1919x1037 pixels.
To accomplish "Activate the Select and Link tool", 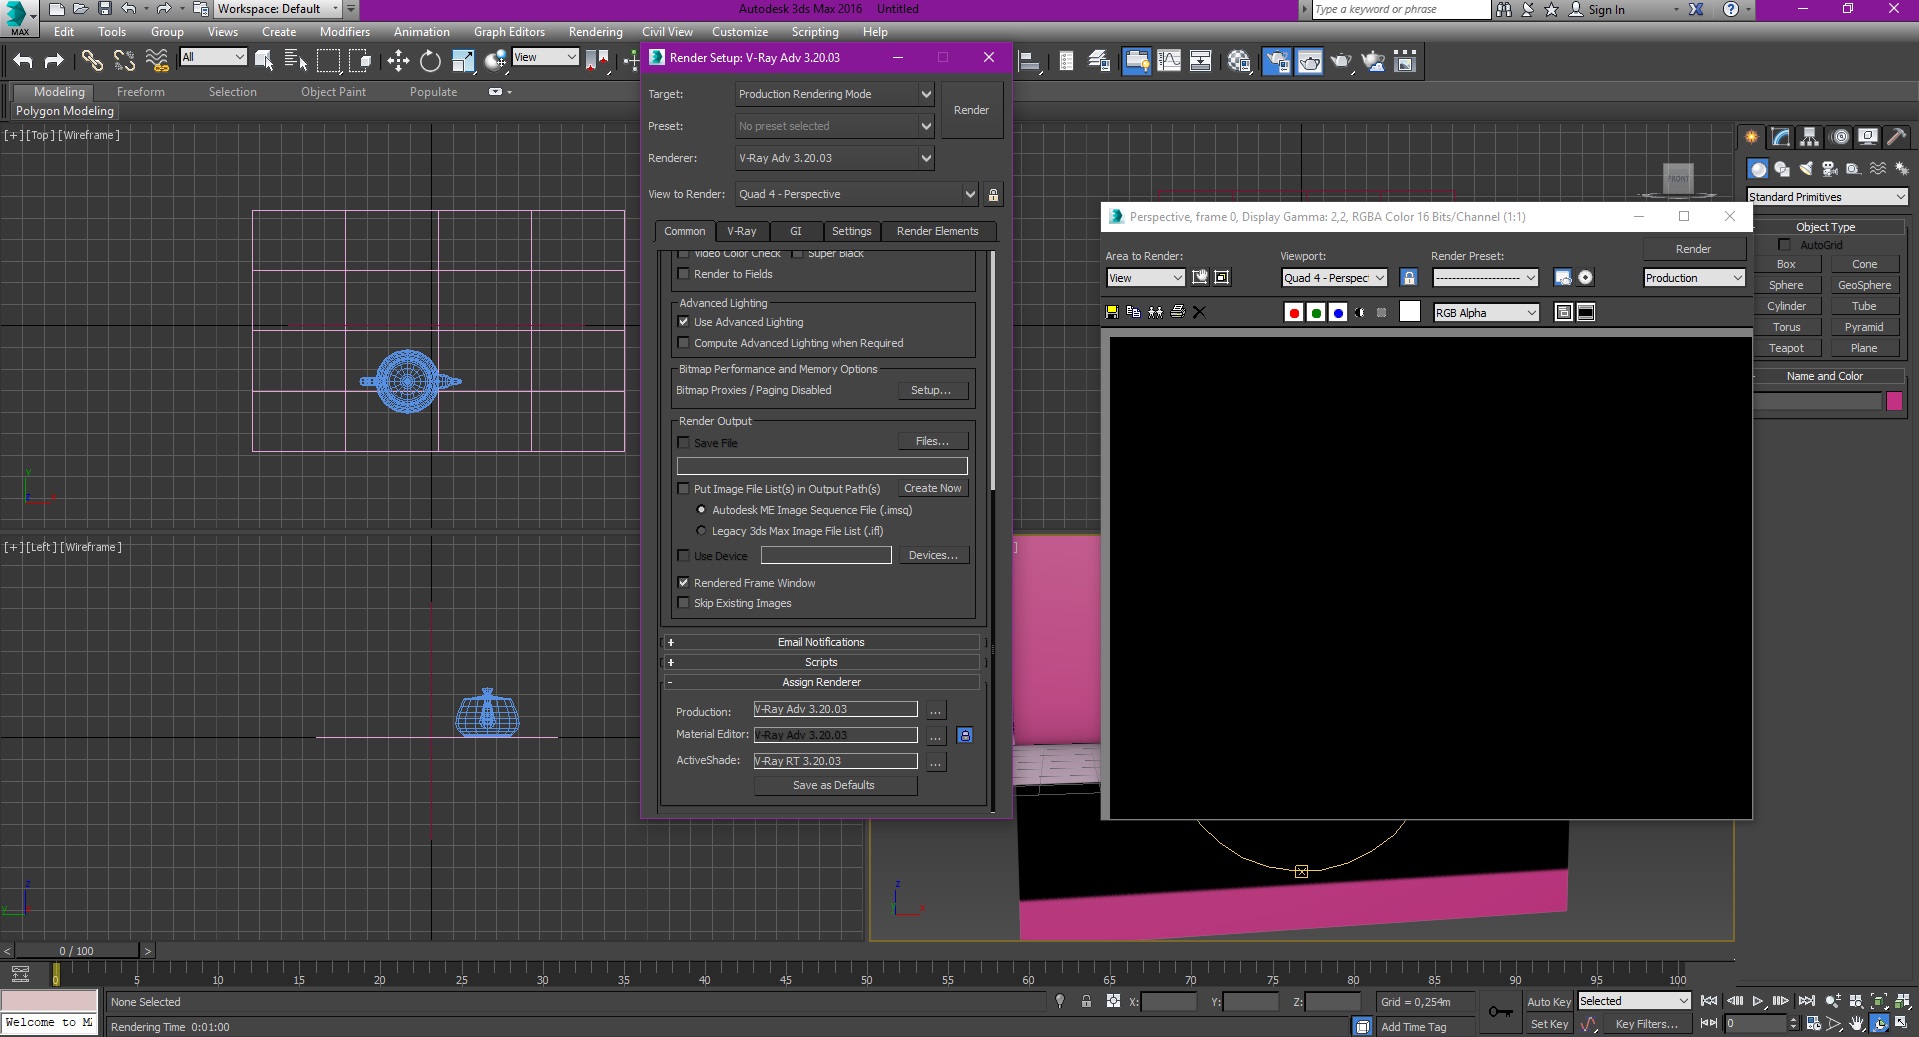I will 92,61.
